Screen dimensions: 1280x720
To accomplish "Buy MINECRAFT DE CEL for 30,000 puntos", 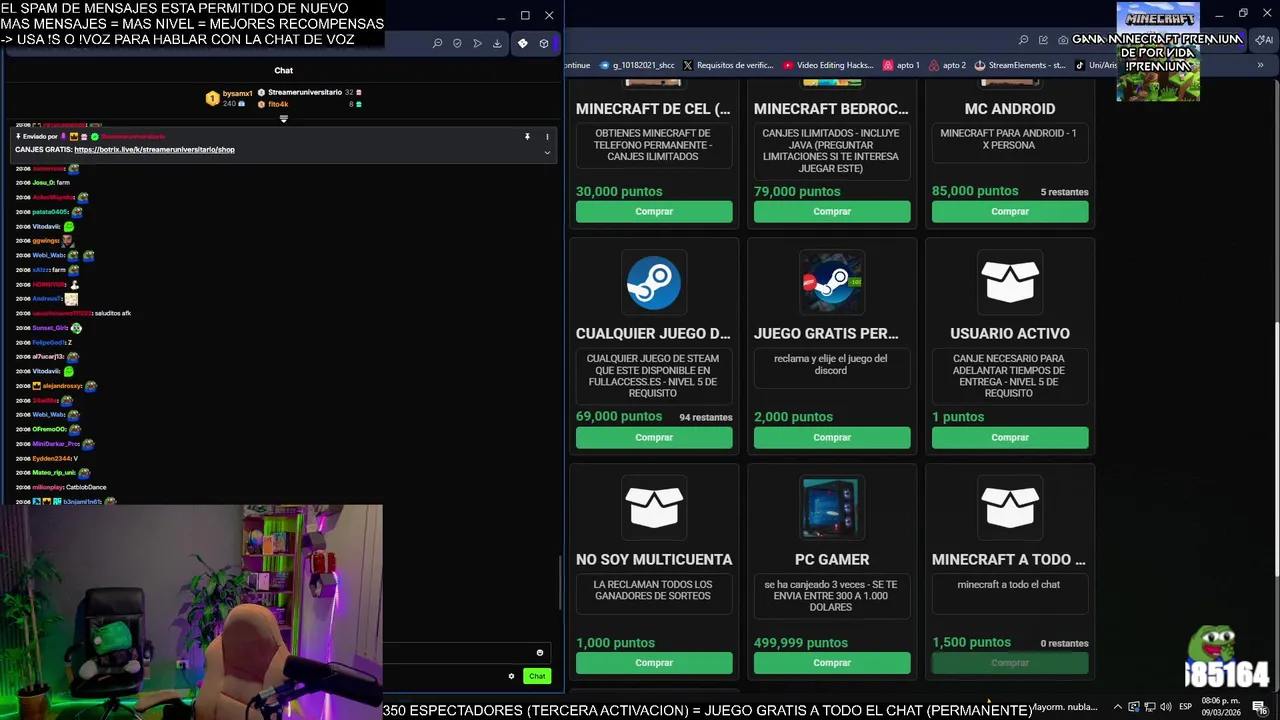I will (x=654, y=212).
